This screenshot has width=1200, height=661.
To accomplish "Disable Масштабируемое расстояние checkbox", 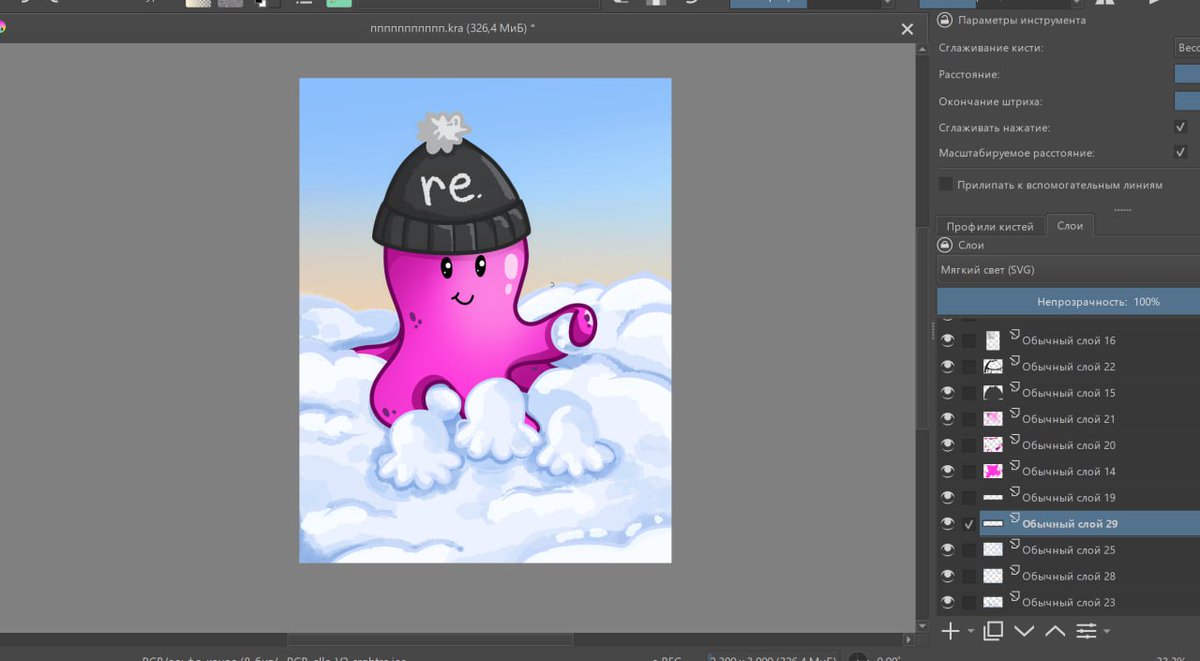I will click(1180, 153).
